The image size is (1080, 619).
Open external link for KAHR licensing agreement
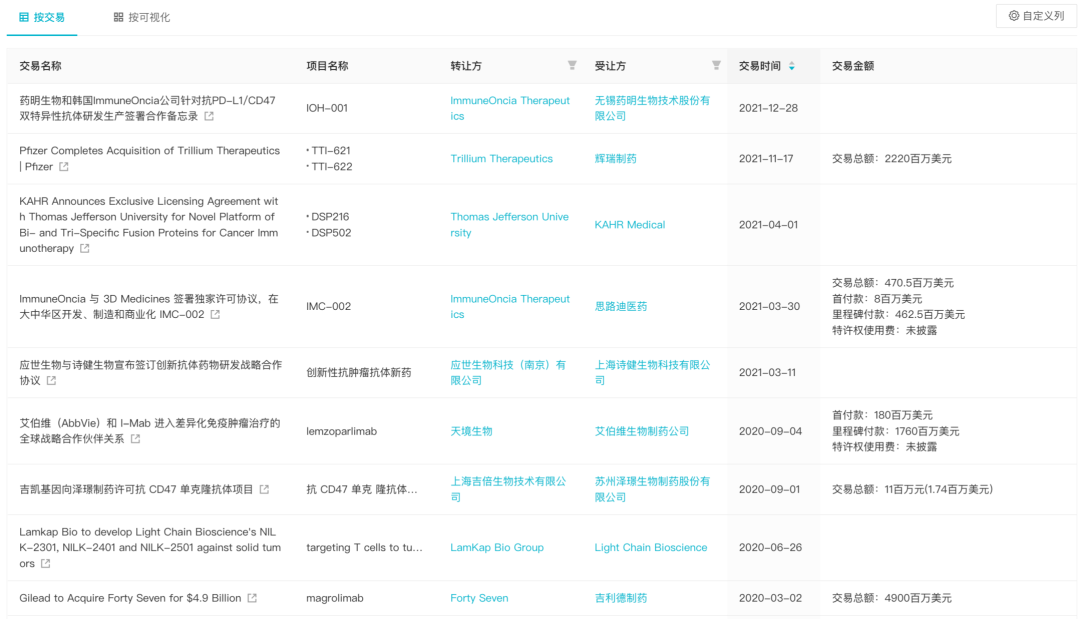85,249
